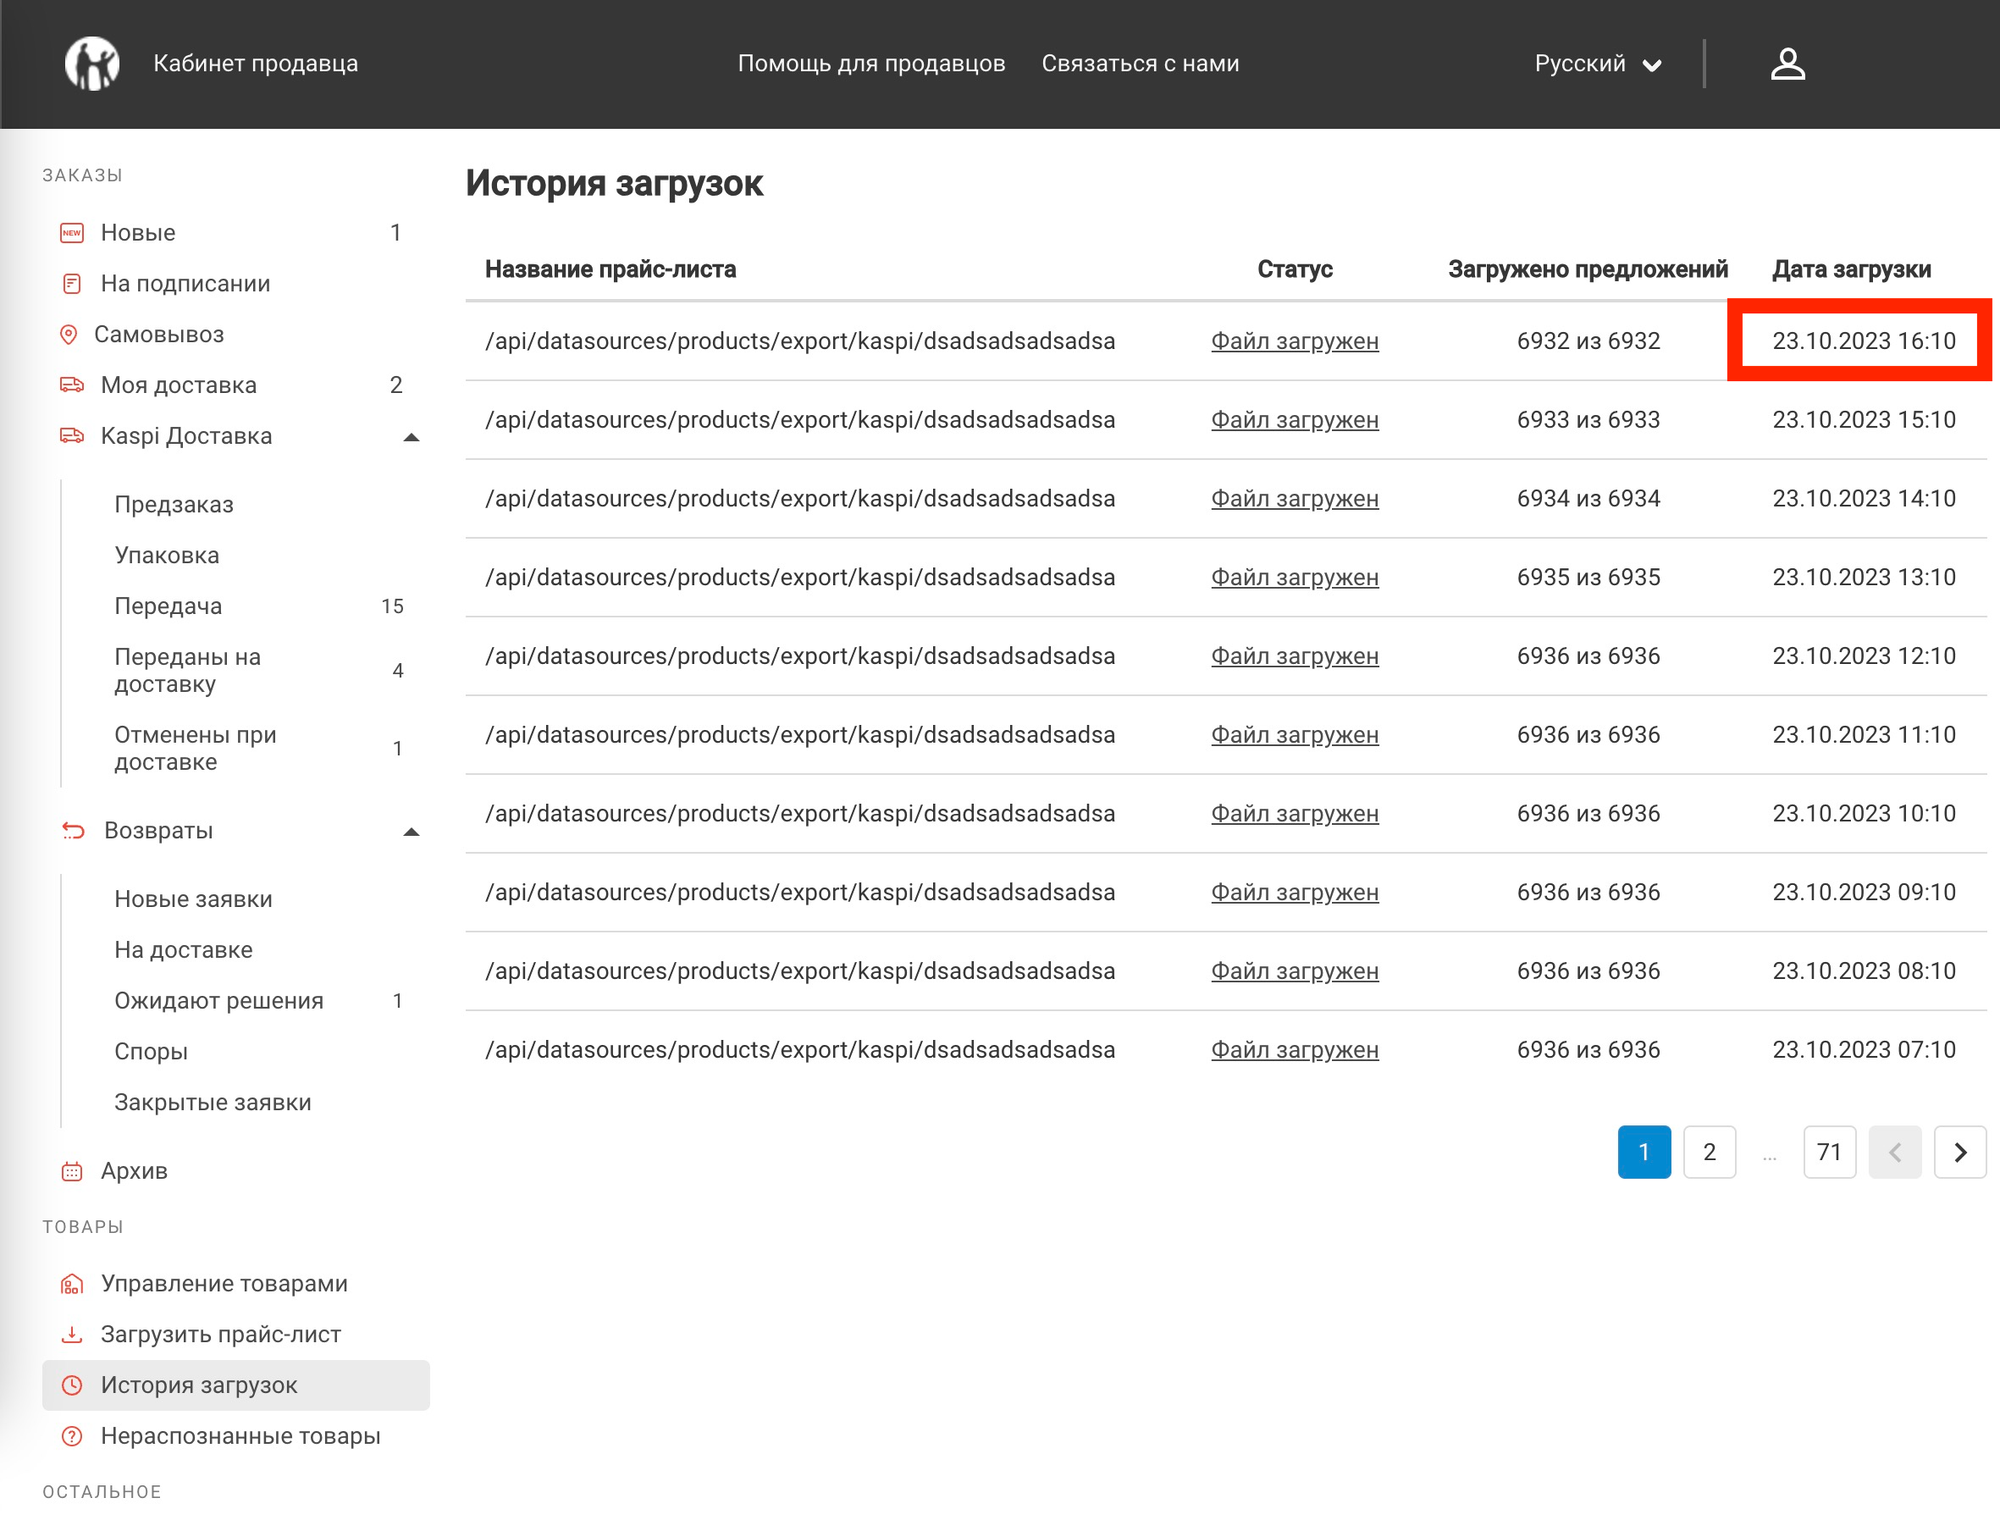The height and width of the screenshot is (1521, 2000).
Task: Click the next page arrow
Action: click(x=1959, y=1152)
